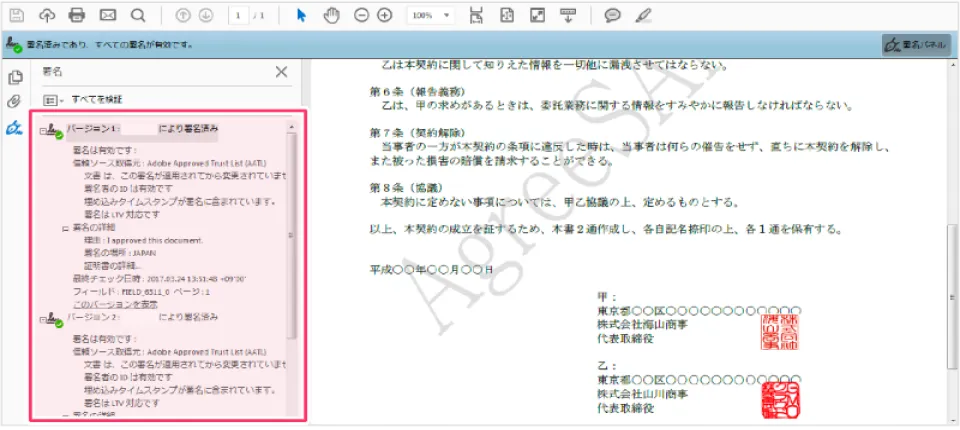Click バージョン1 signature certificate icon
The height and width of the screenshot is (430, 960).
(x=55, y=131)
